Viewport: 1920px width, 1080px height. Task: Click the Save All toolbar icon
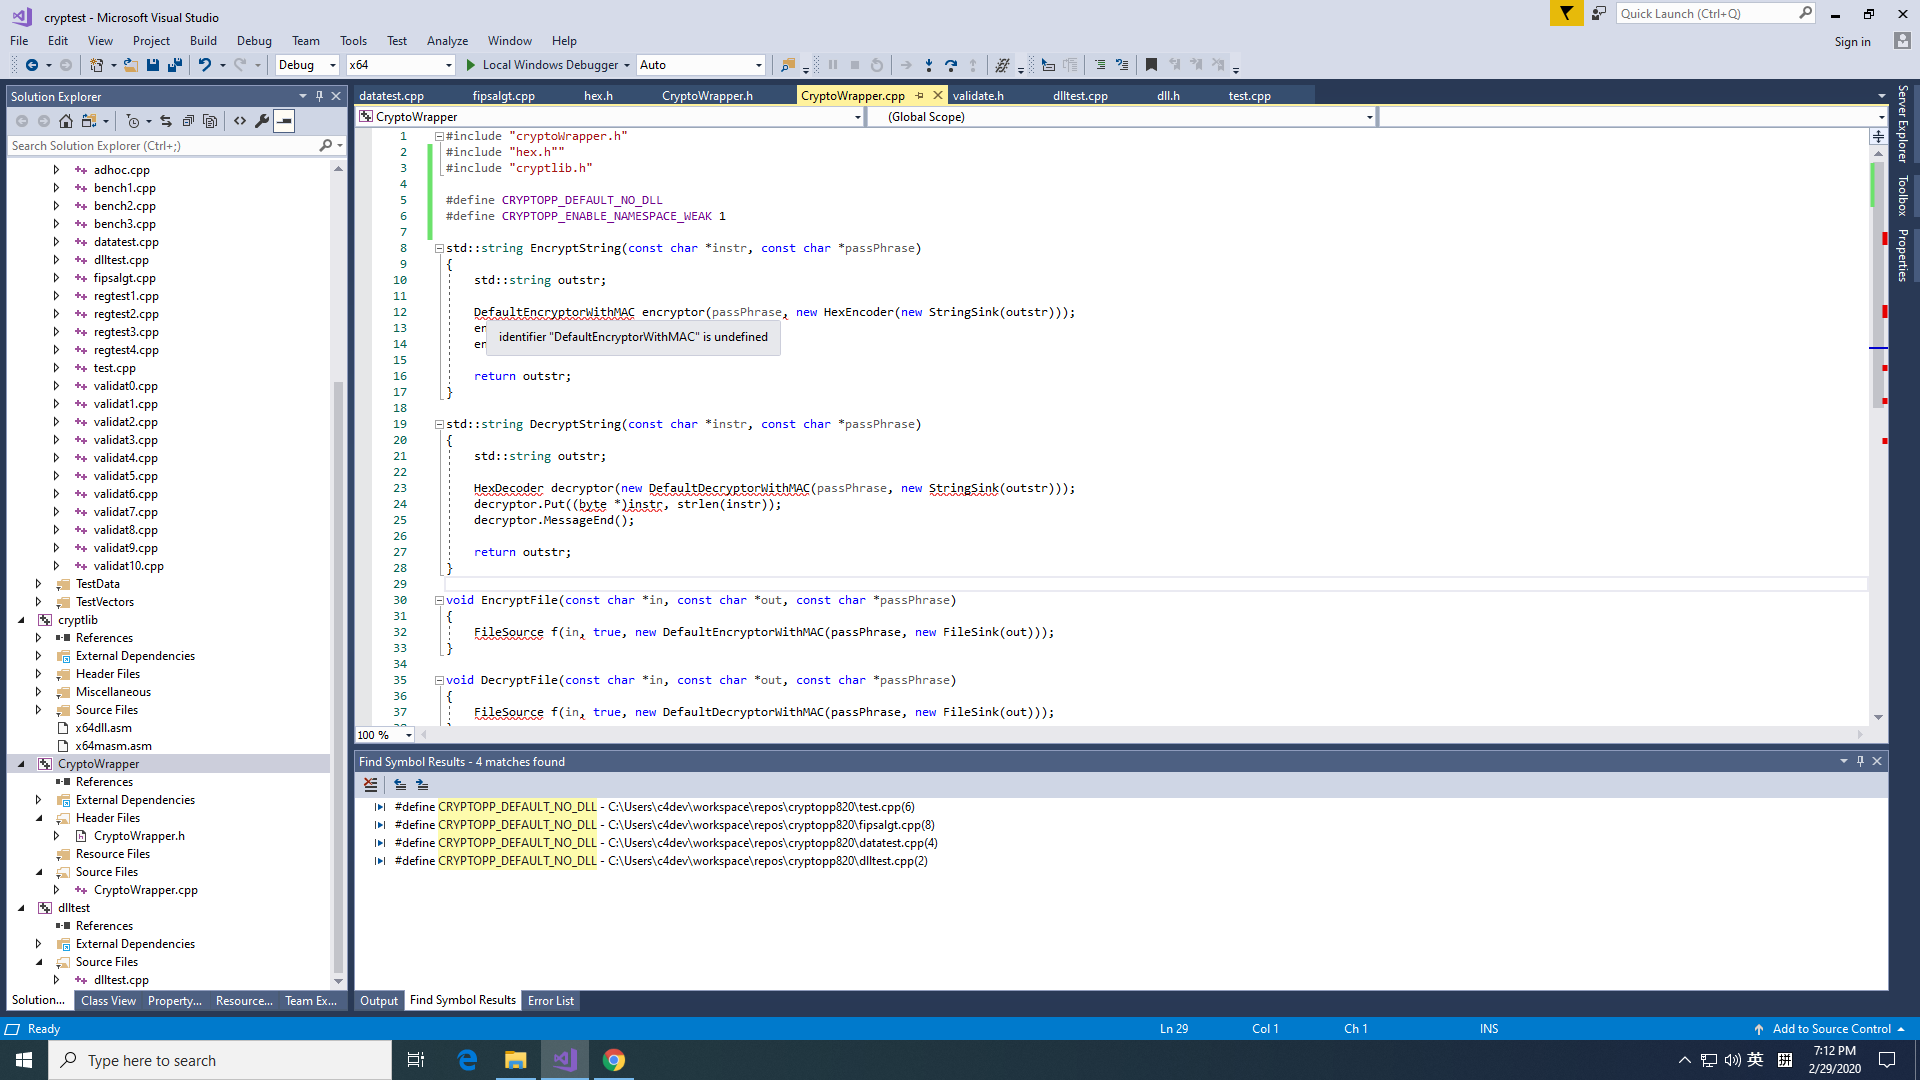175,65
